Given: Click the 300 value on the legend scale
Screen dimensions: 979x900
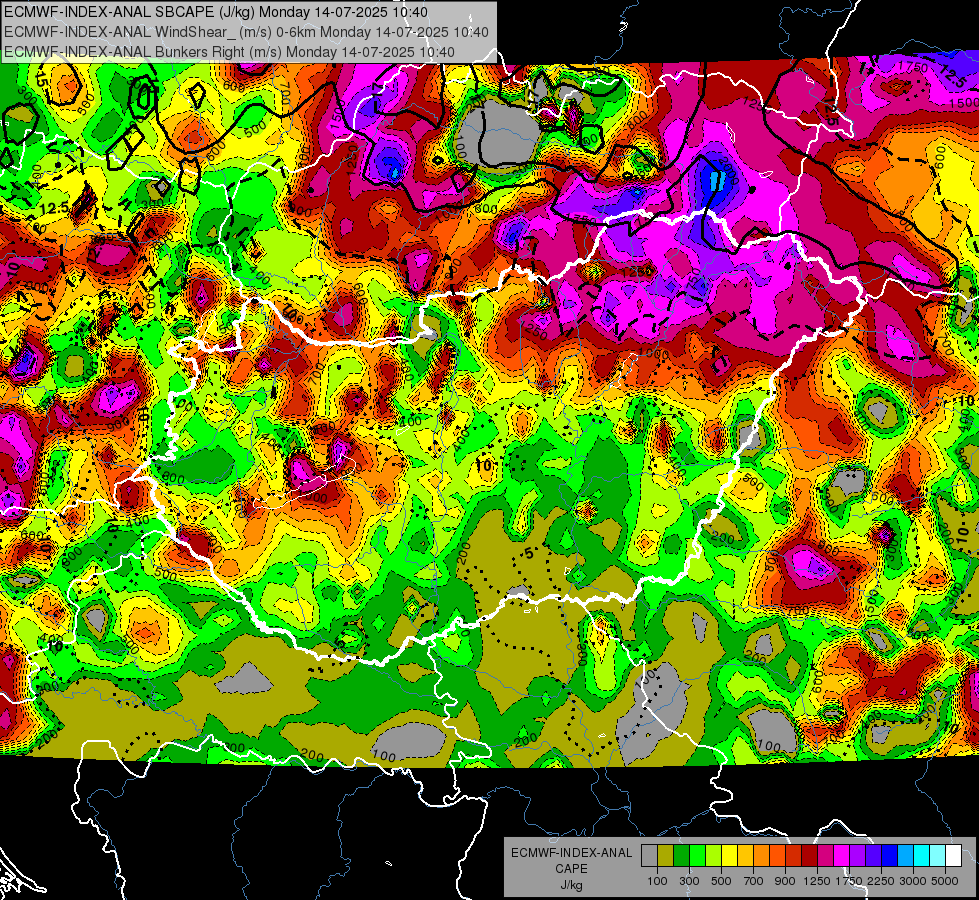Looking at the screenshot, I should tap(689, 881).
